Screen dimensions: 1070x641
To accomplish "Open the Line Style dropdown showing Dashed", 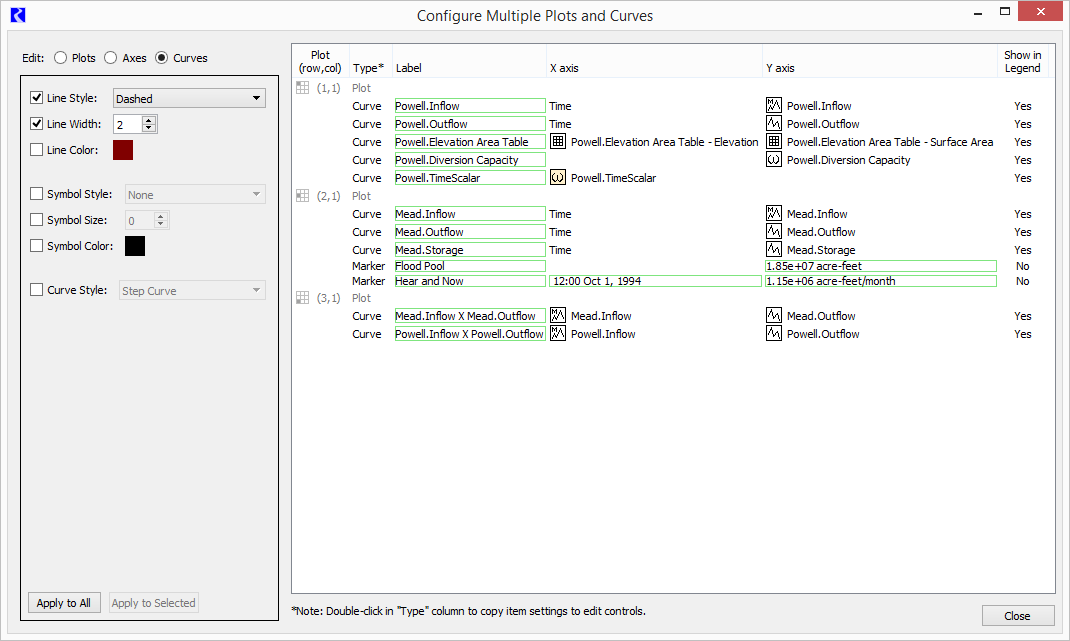I will [x=189, y=98].
